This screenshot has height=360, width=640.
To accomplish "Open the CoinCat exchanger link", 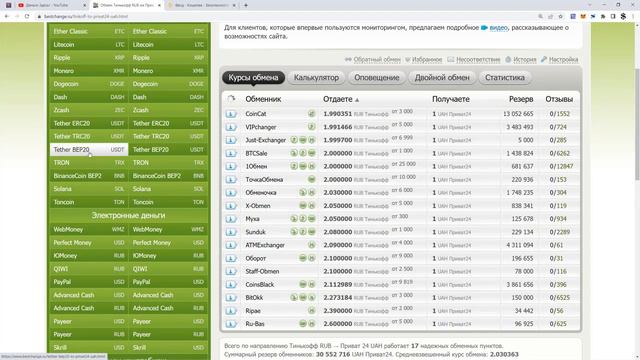I will click(256, 114).
